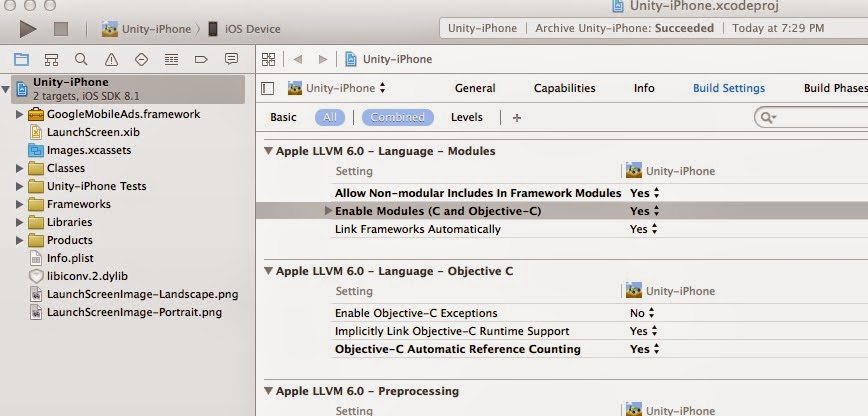Select the iOS Device destination
The height and width of the screenshot is (416, 868).
coord(245,29)
